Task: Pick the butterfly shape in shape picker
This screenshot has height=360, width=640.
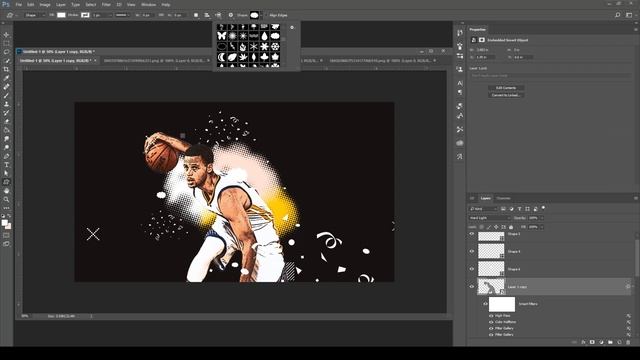Action: (222, 36)
